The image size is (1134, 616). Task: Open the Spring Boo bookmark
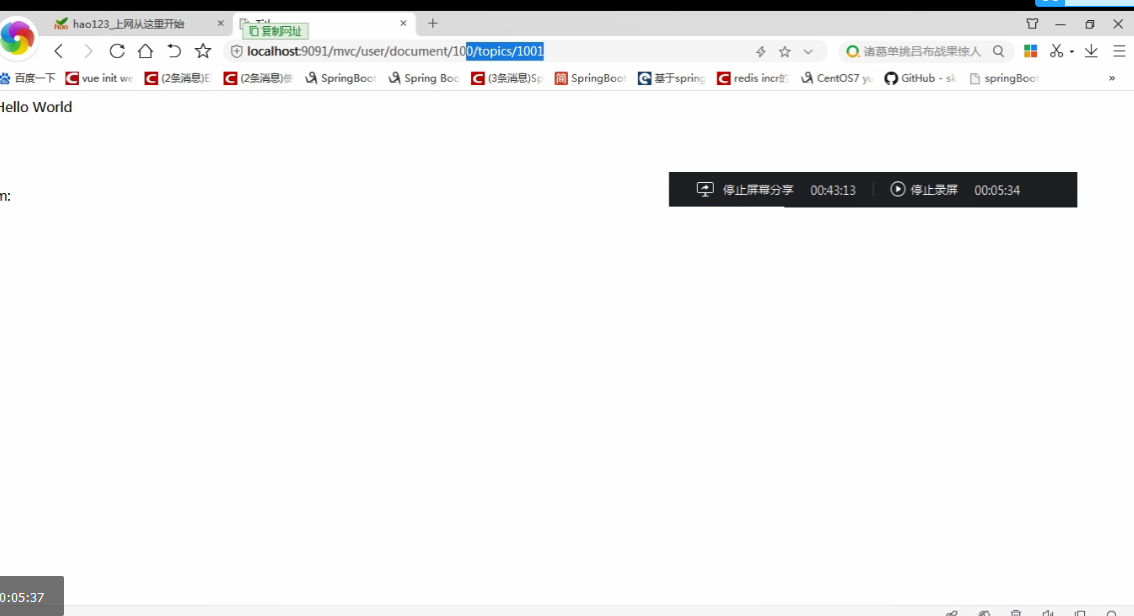[x=424, y=78]
